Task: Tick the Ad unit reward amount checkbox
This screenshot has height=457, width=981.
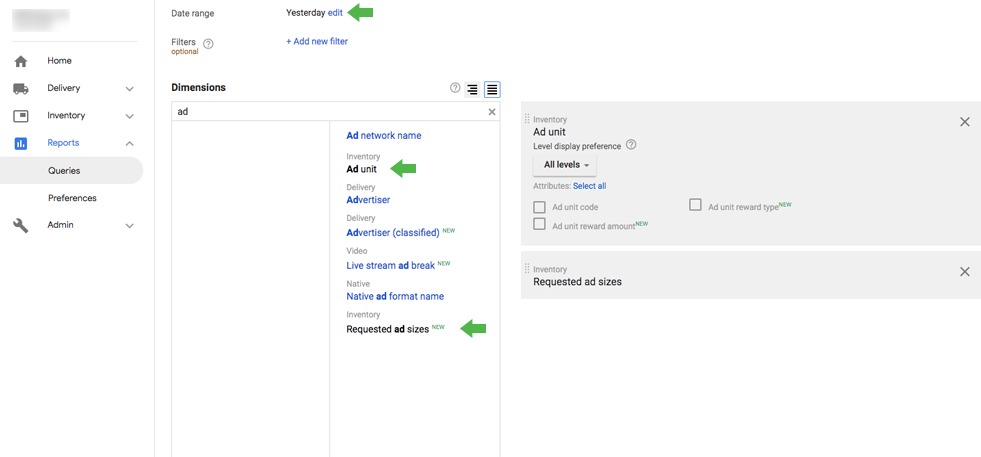Action: pyautogui.click(x=540, y=225)
